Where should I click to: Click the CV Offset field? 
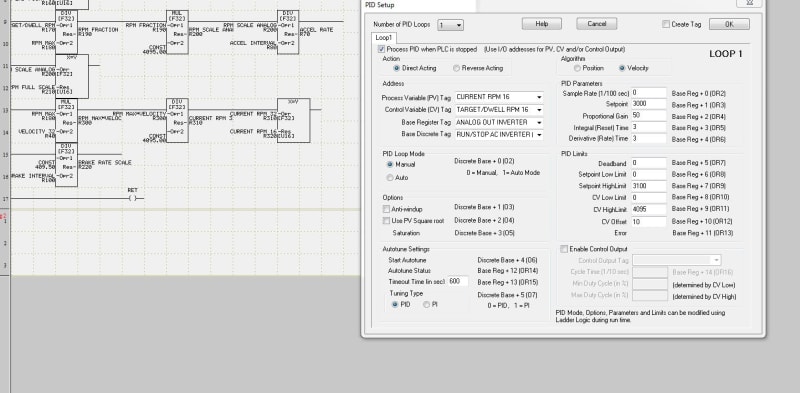pyautogui.click(x=648, y=222)
